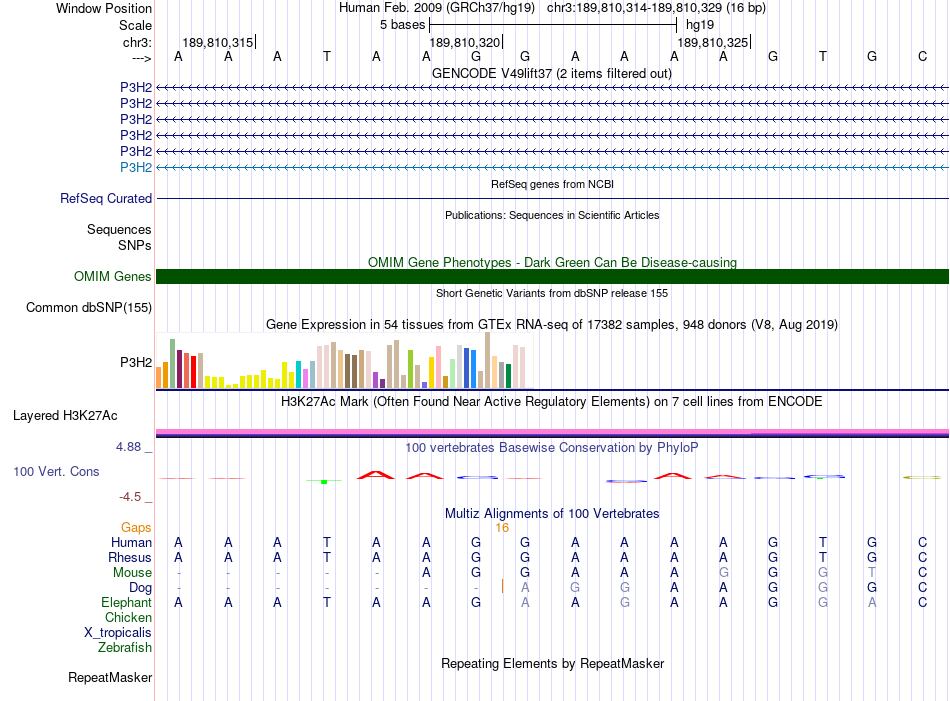
Task: Click the RefSeq genes from NCBI title
Action: pyautogui.click(x=552, y=184)
